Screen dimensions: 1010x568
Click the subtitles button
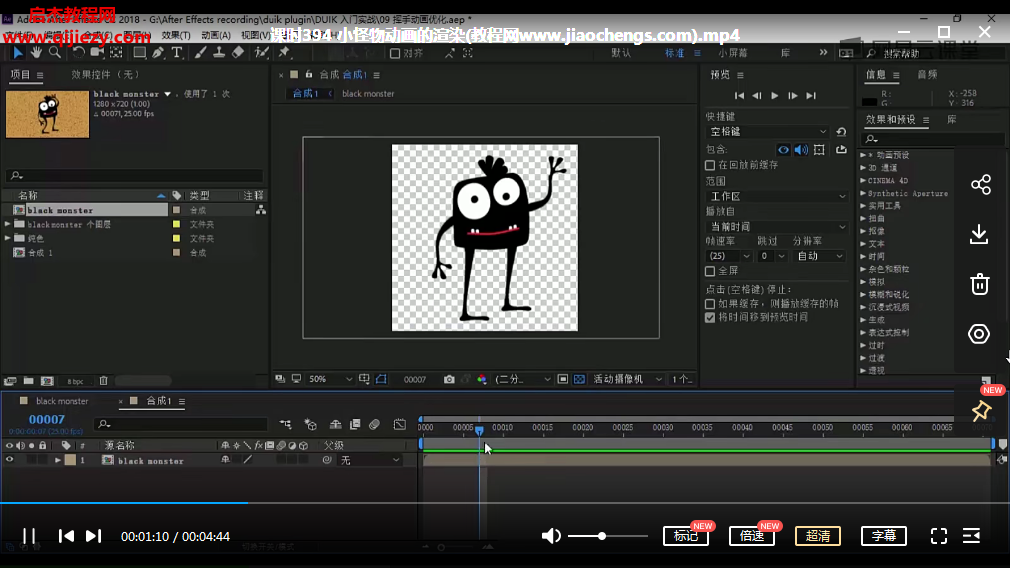(884, 536)
